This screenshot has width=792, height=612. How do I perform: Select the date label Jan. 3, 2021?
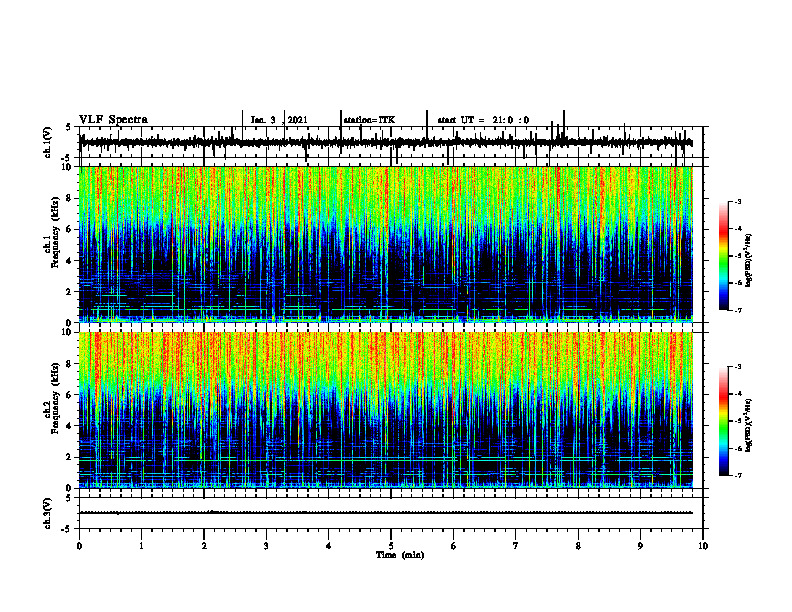(279, 120)
